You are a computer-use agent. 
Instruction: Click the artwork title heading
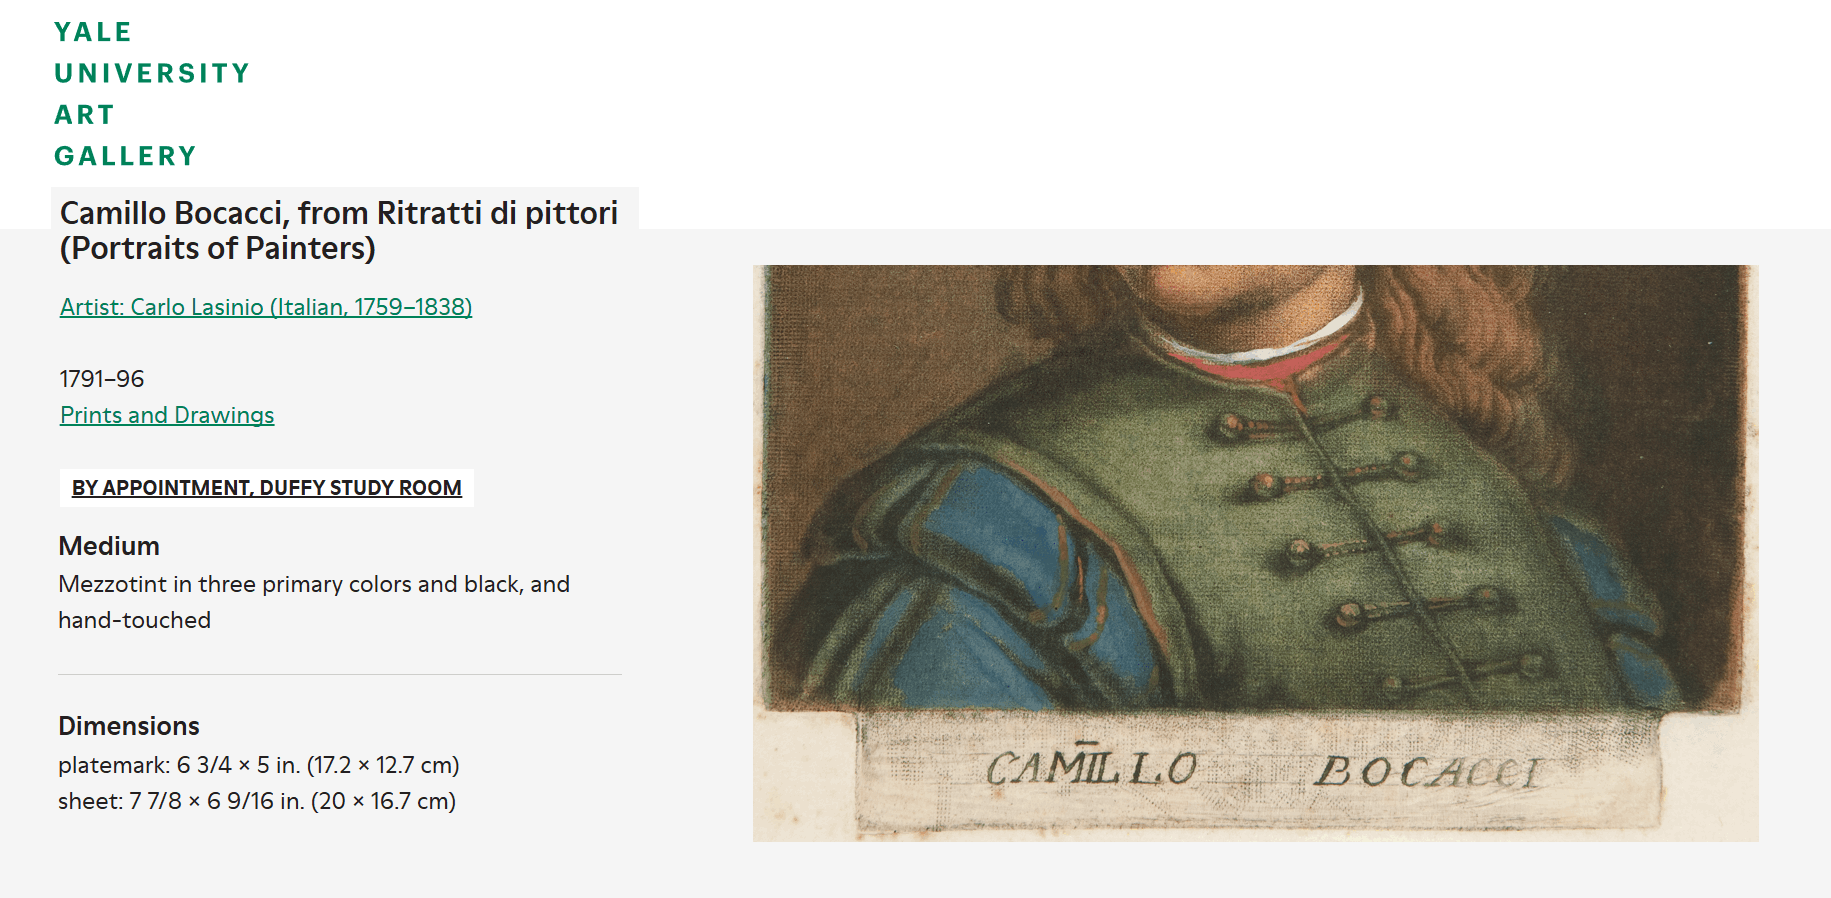[x=339, y=230]
